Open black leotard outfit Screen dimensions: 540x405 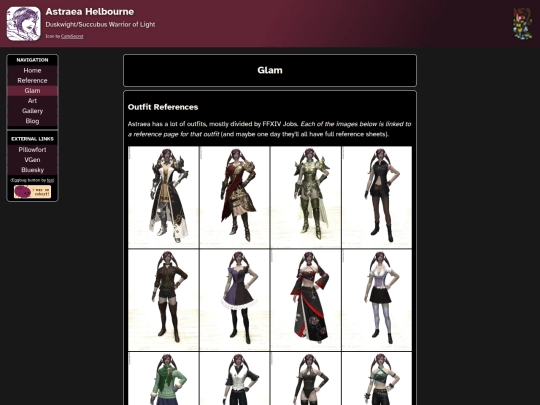[x=306, y=378]
